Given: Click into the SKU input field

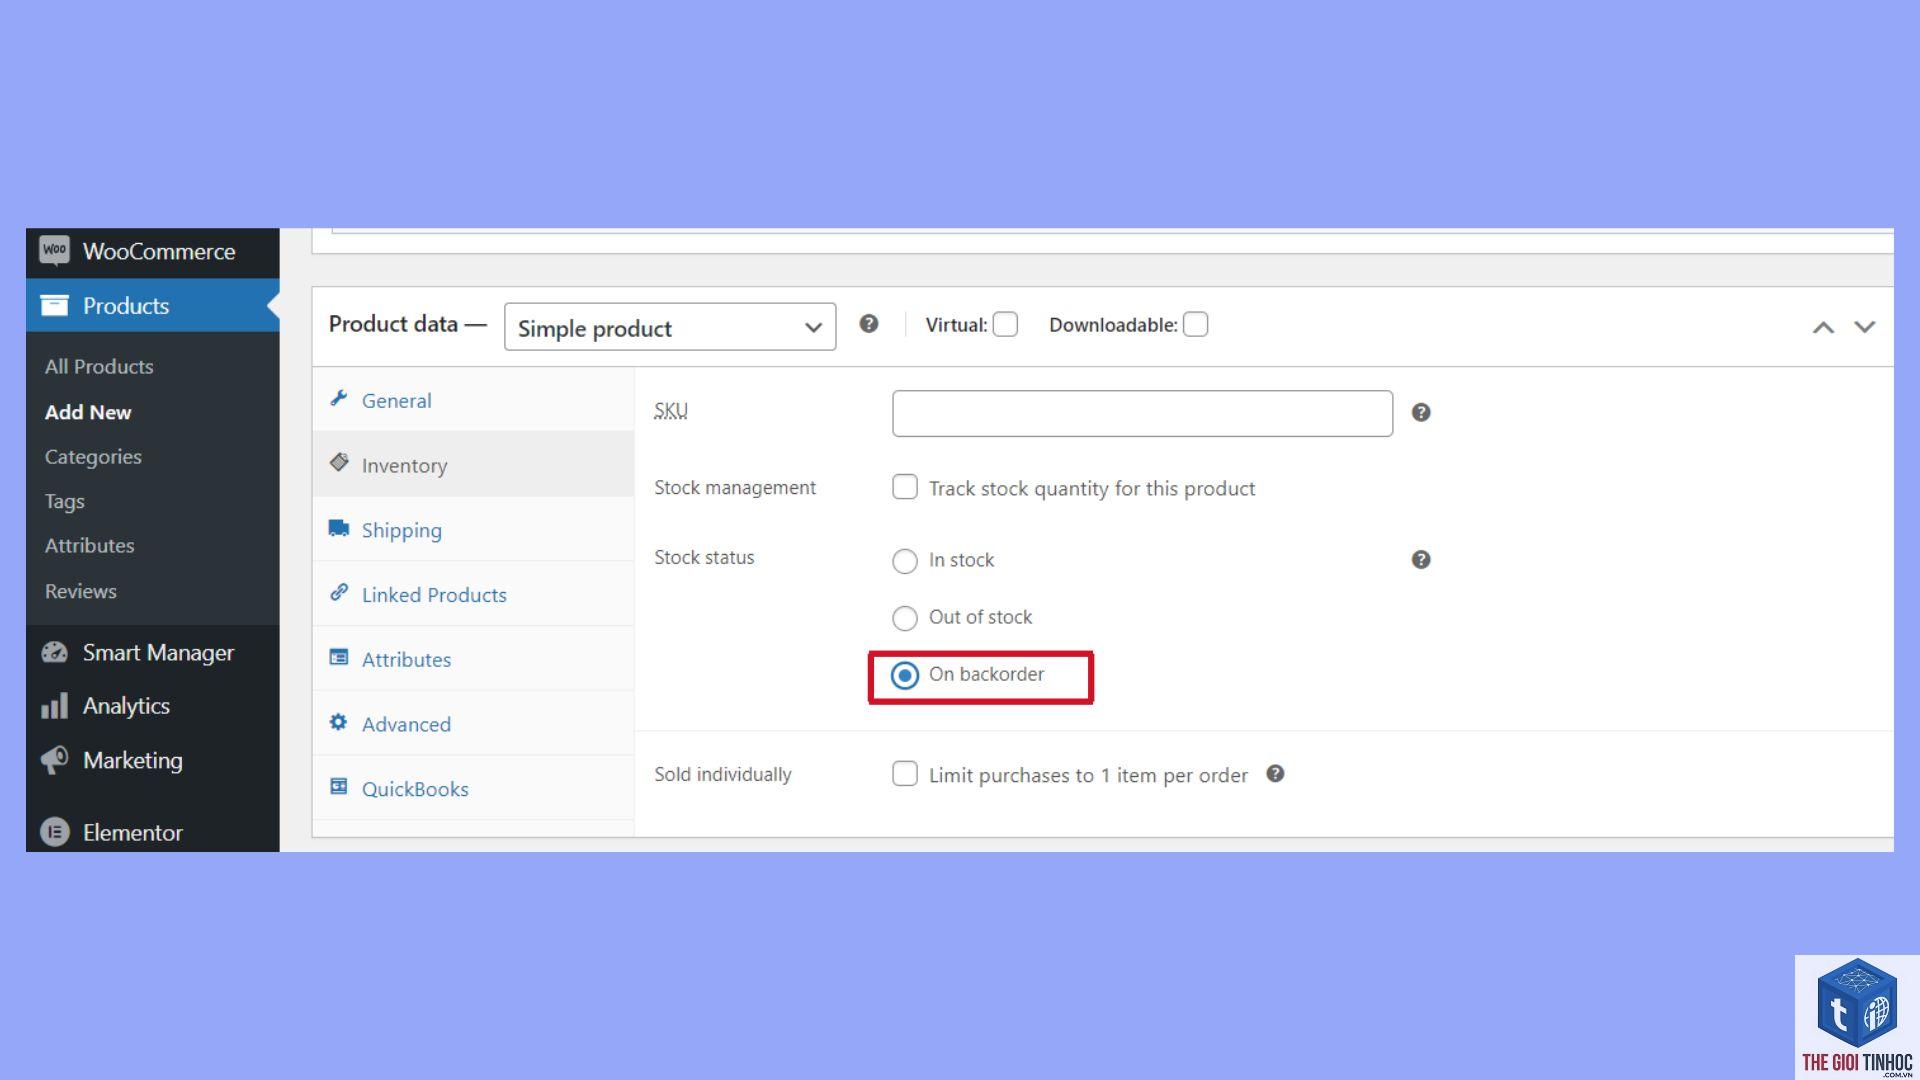Looking at the screenshot, I should [x=1142, y=413].
